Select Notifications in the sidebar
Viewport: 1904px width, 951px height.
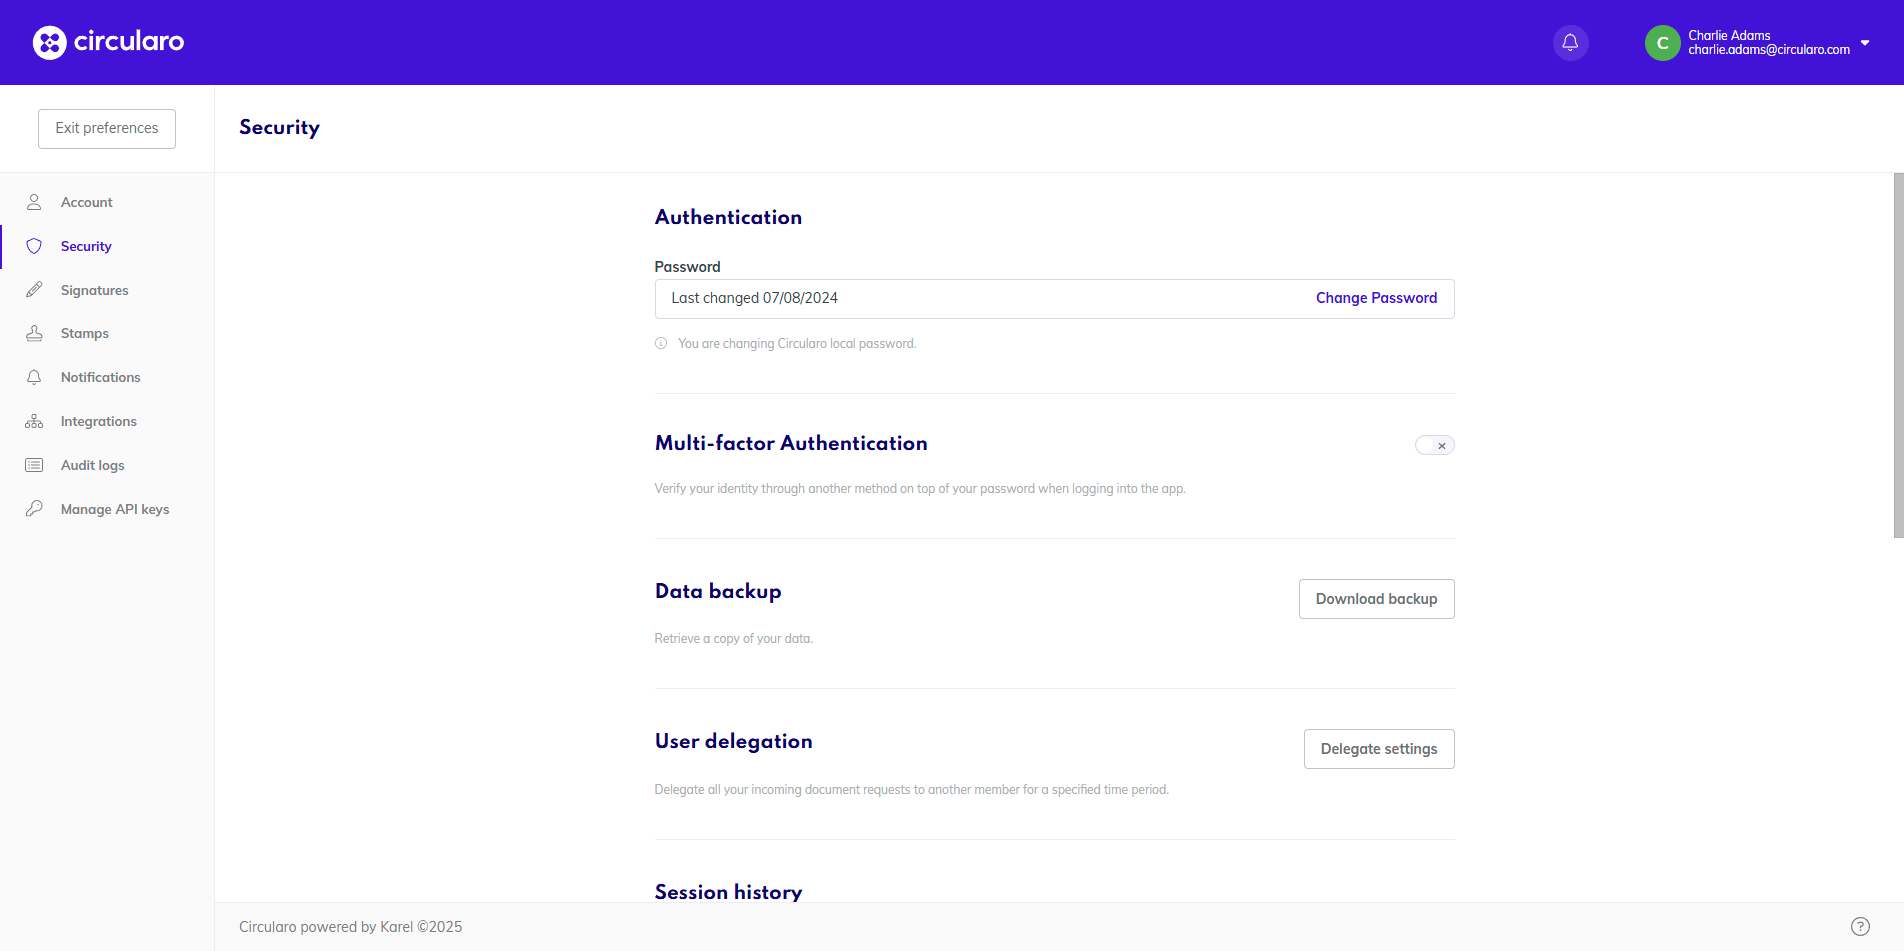pos(100,377)
